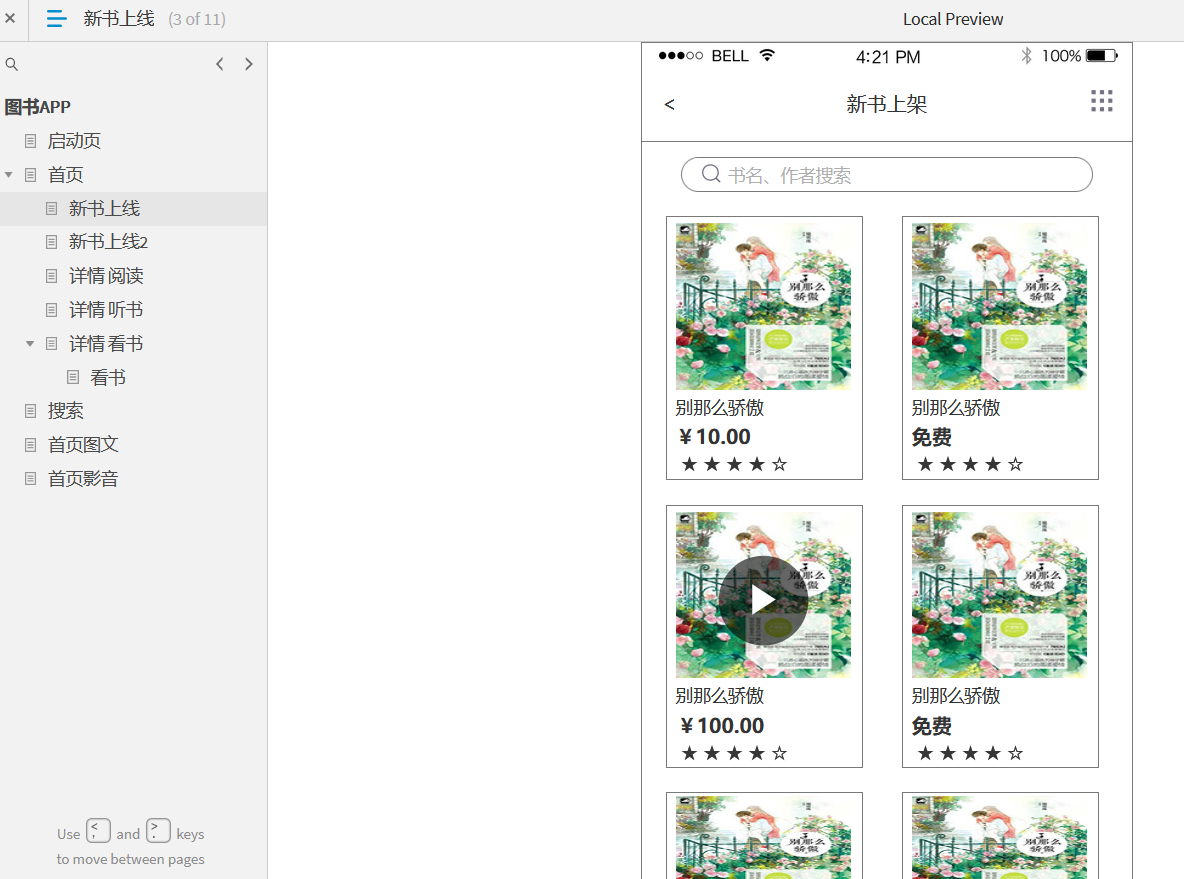1184x879 pixels.
Task: Click the page icon beside 看书
Action: [72, 378]
